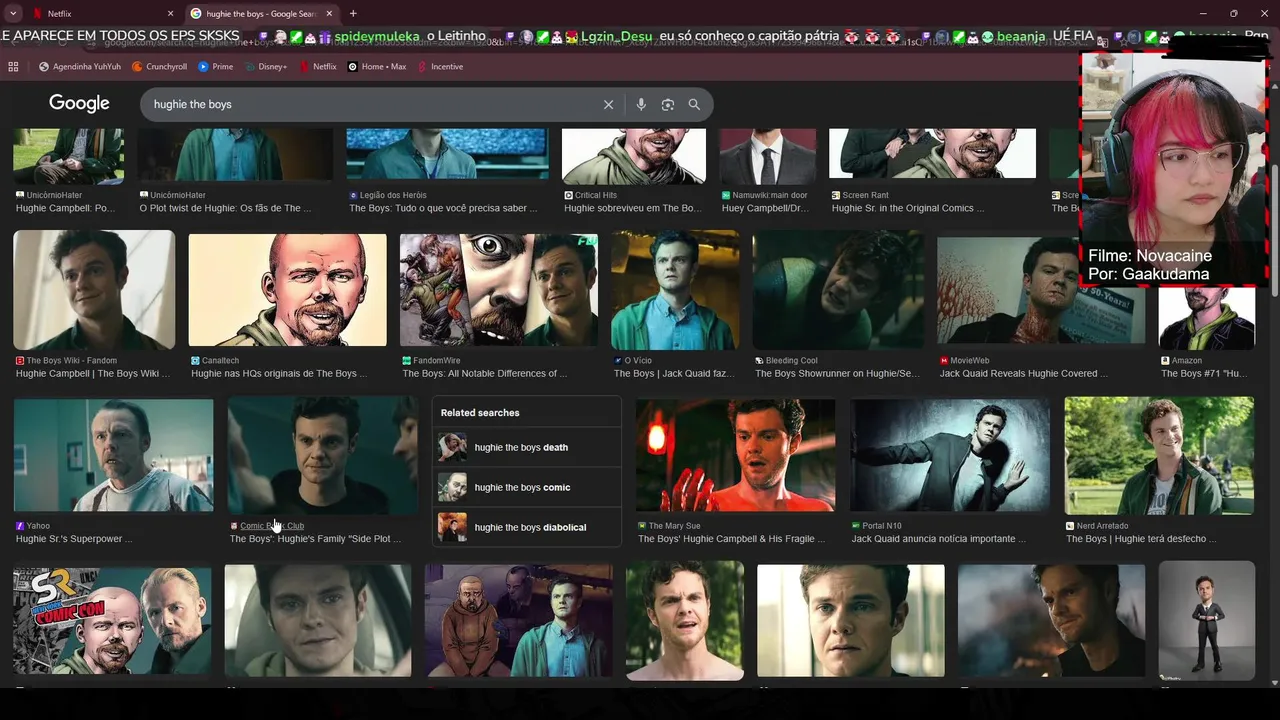
Task: Select related search 'hughie the boys comic'
Action: (x=527, y=487)
